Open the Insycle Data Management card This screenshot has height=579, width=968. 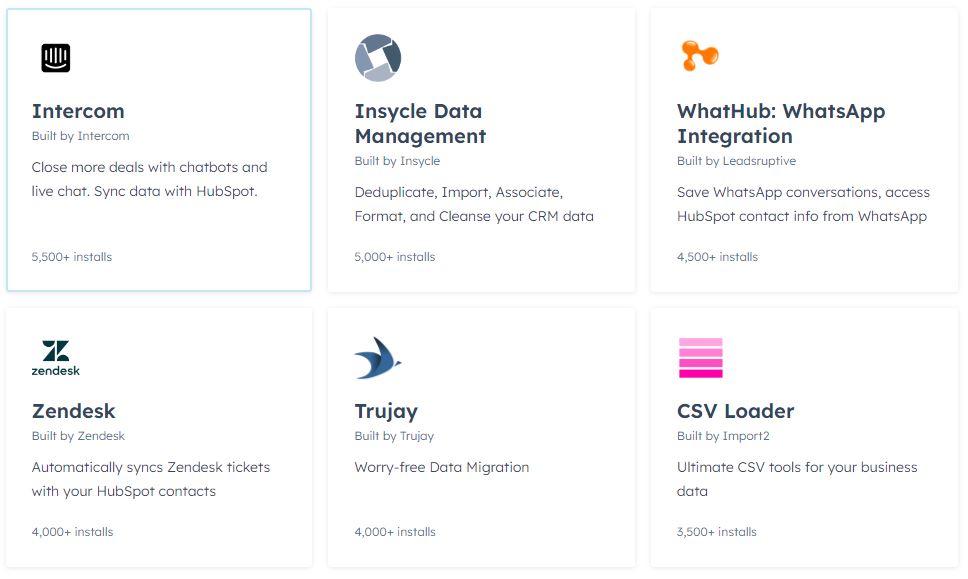coord(481,148)
